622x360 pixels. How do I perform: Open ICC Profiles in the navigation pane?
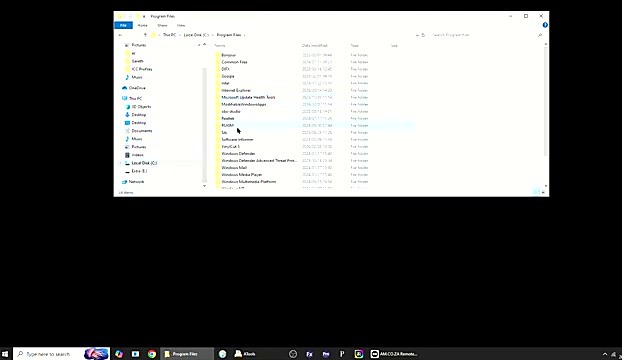(x=142, y=69)
